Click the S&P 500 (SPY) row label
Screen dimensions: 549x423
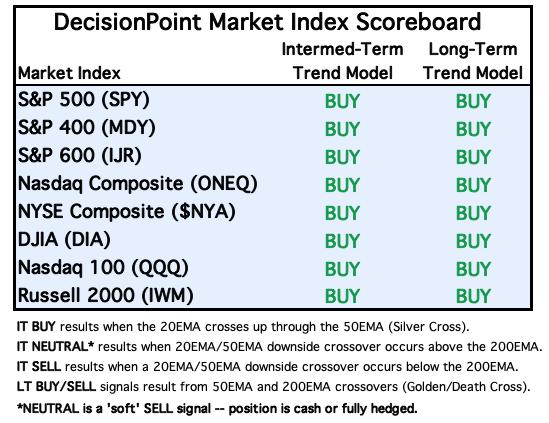pos(84,100)
